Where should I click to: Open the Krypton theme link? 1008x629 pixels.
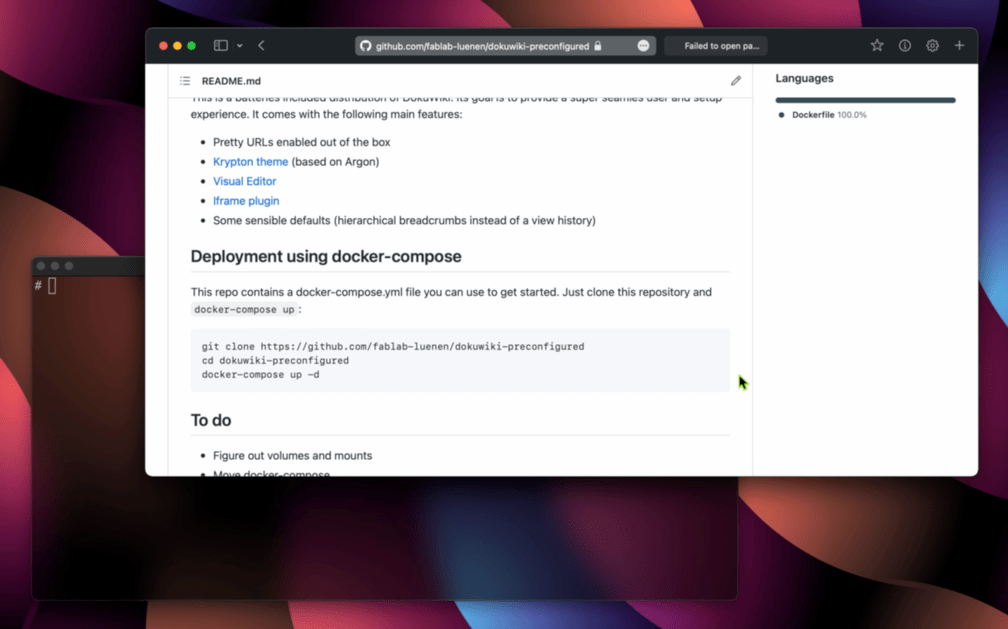250,161
